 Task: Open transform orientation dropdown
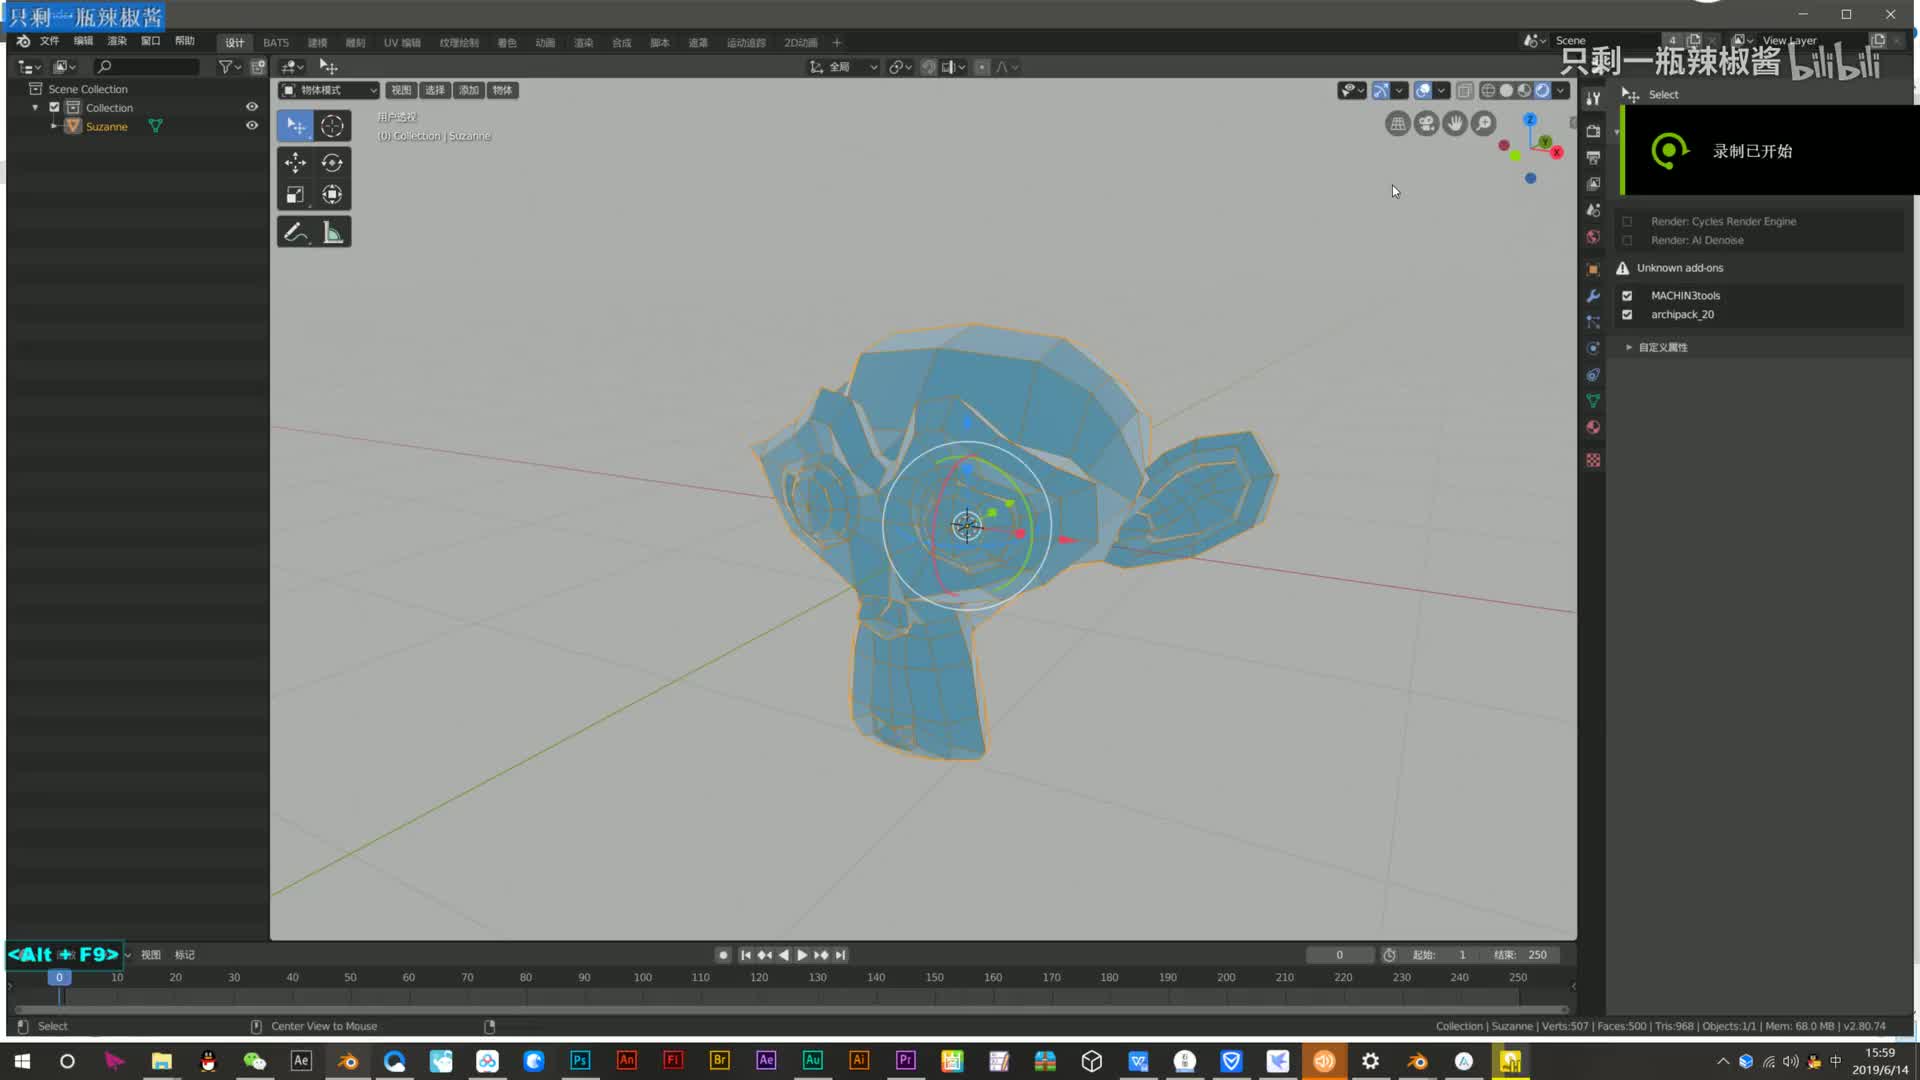844,67
